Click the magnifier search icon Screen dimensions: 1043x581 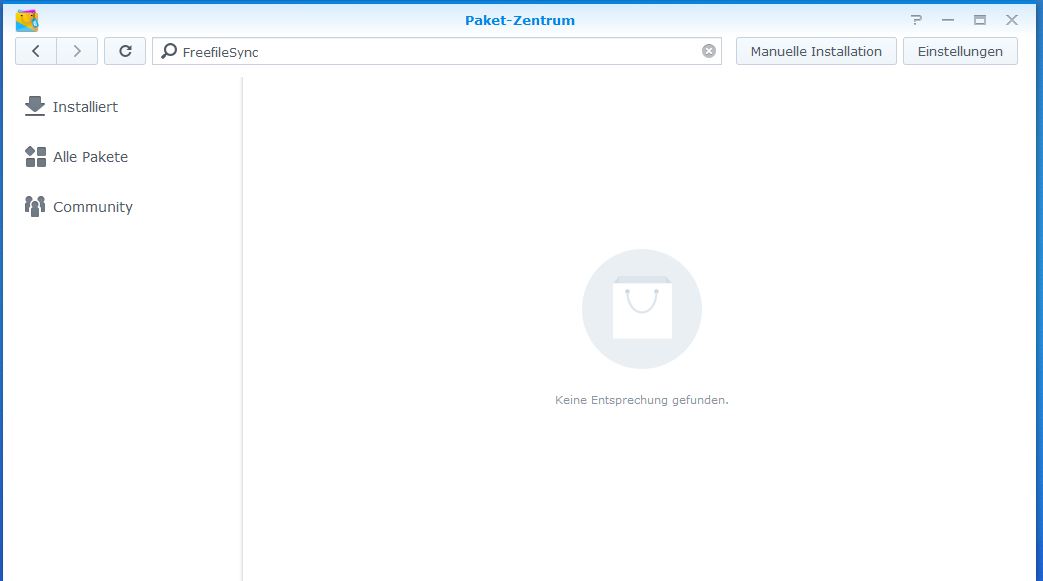(169, 51)
